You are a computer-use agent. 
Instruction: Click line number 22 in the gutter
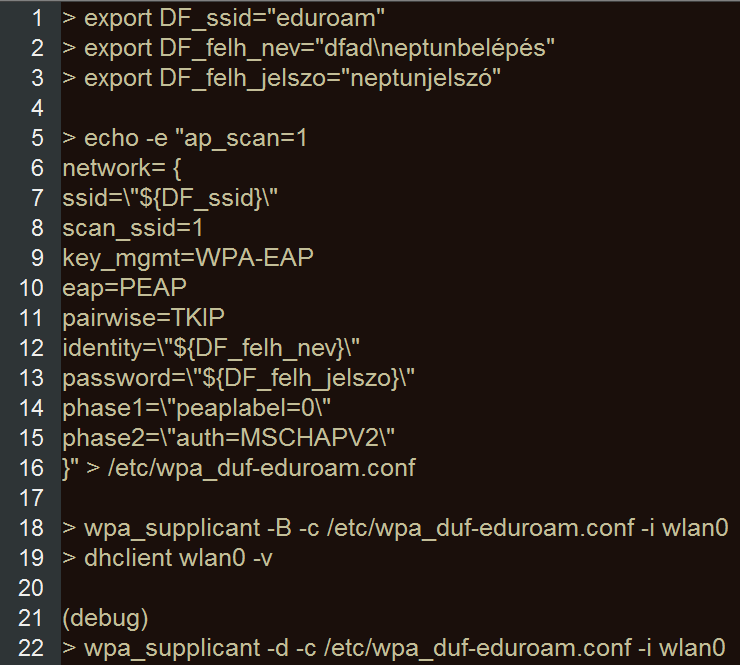[x=31, y=648]
